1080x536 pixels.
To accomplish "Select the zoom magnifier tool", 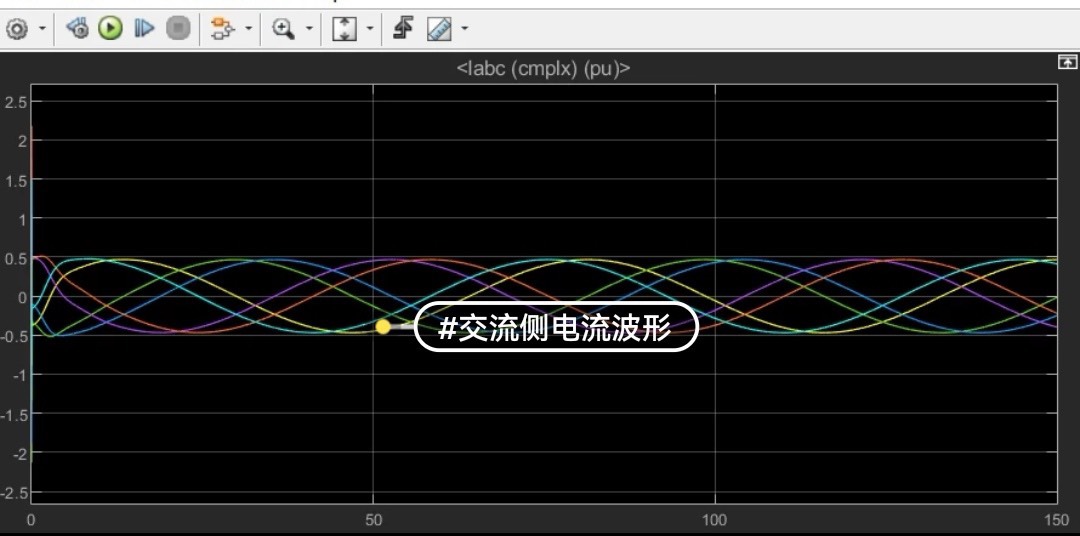I will point(283,28).
